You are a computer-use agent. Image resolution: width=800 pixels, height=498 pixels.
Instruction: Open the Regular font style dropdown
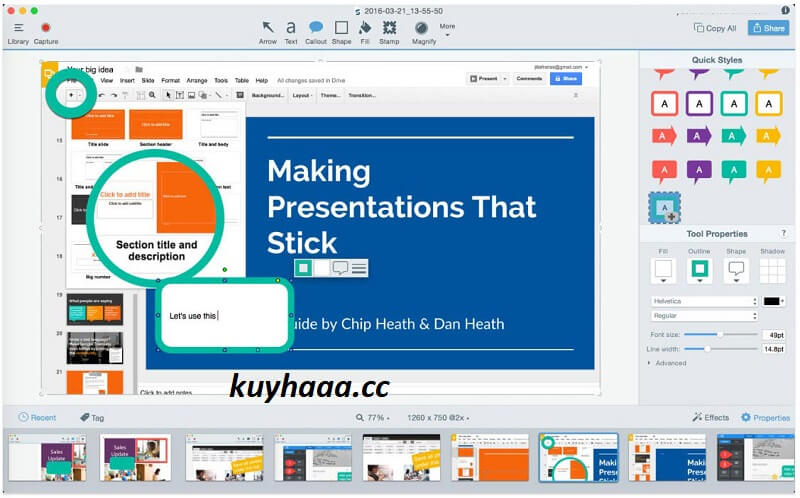[705, 316]
